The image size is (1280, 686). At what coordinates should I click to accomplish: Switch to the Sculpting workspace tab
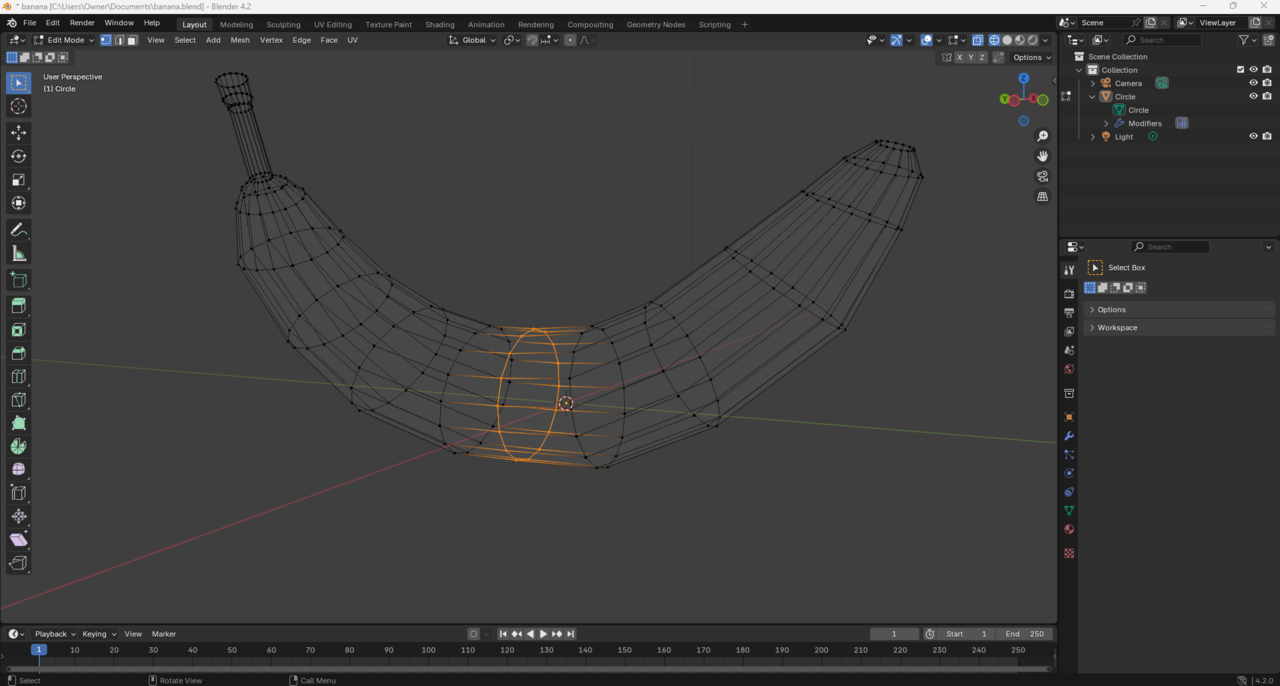pyautogui.click(x=283, y=24)
